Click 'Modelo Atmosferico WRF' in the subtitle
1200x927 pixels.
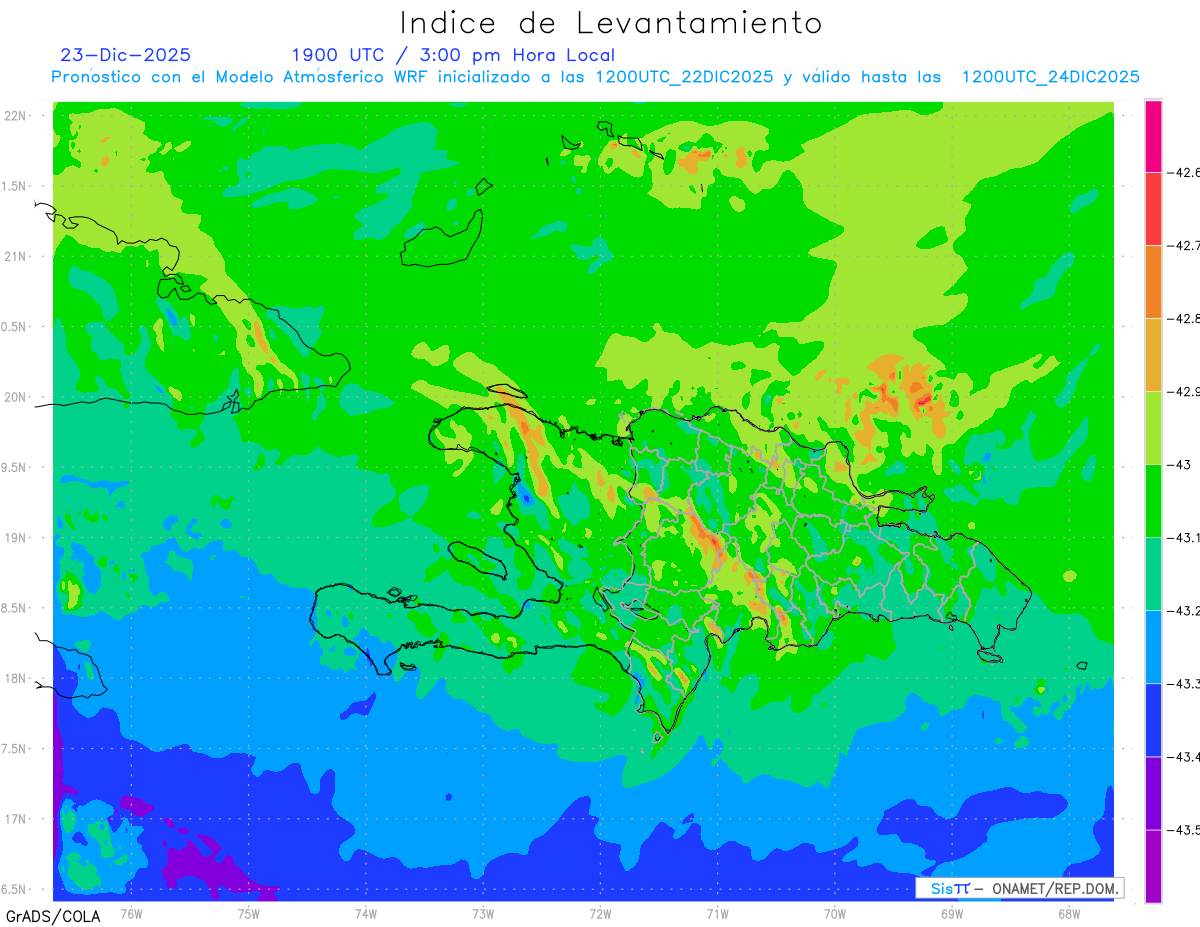coord(320,77)
